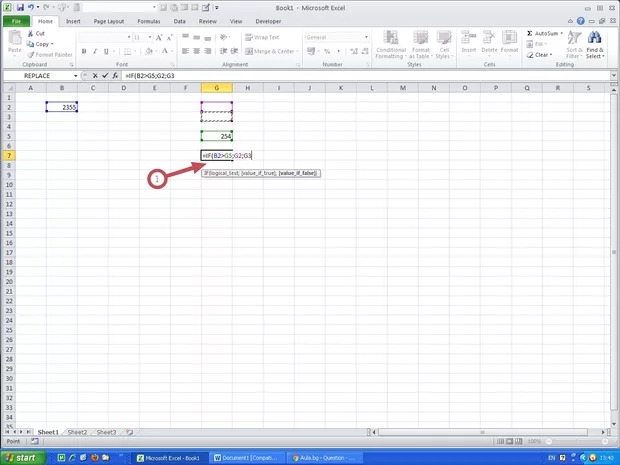The image size is (620, 465).
Task: Click Increase Indent icon
Action: click(234, 51)
